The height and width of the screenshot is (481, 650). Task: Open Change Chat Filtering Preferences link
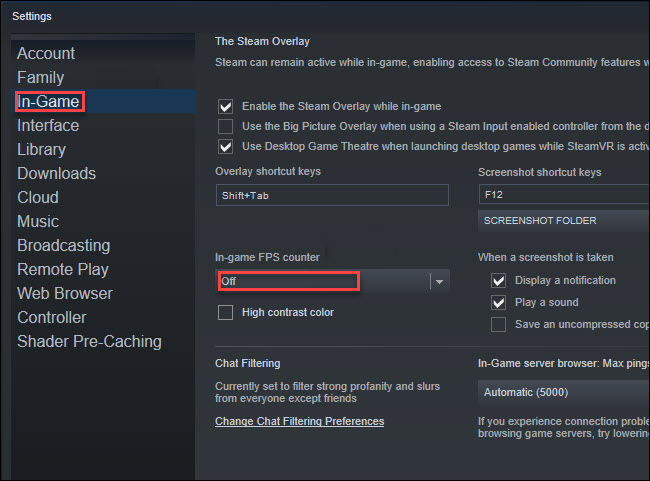click(x=299, y=421)
